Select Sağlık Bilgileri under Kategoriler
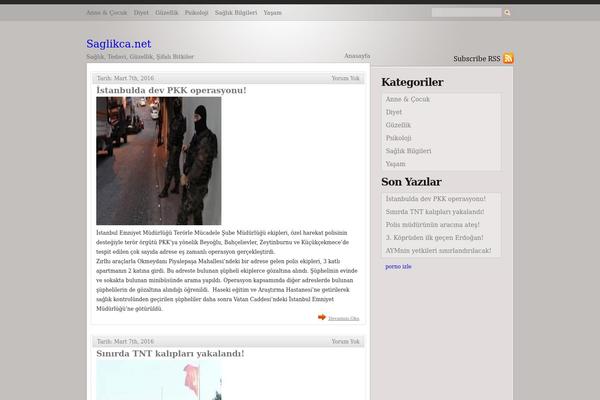 (x=408, y=151)
